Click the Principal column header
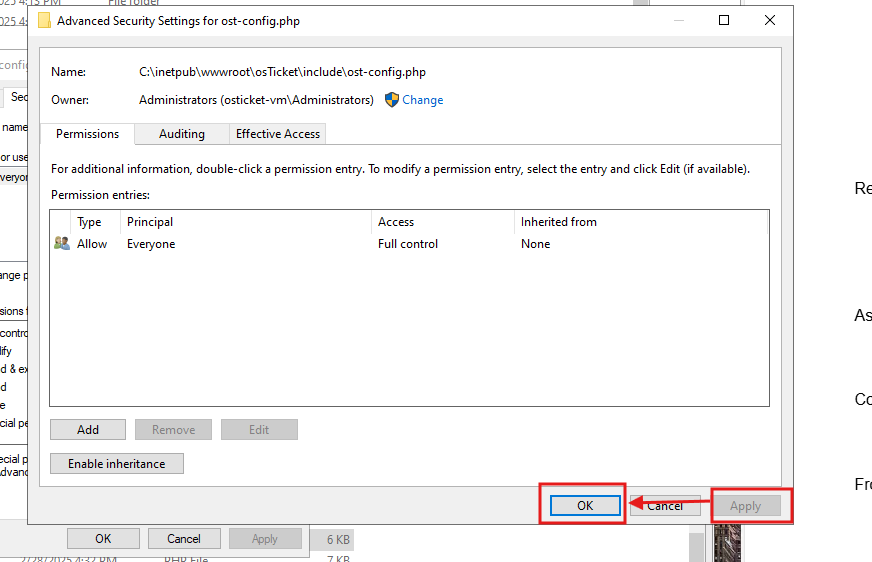 [x=246, y=222]
